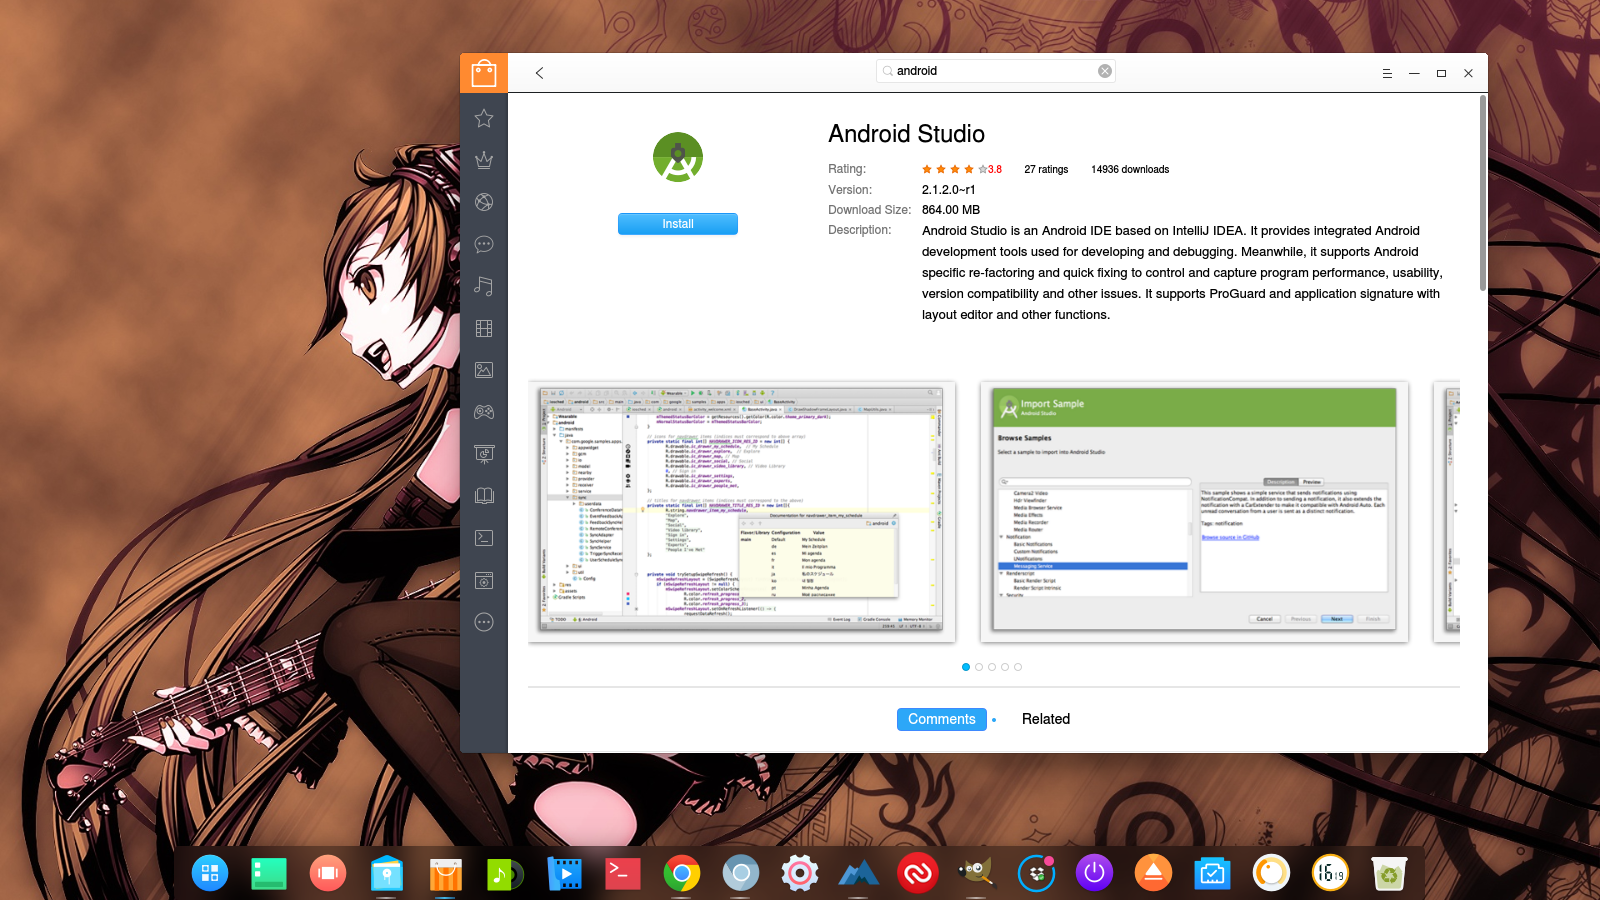The image size is (1600, 900).
Task: Open Deepin Store in the dock
Action: coord(446,873)
